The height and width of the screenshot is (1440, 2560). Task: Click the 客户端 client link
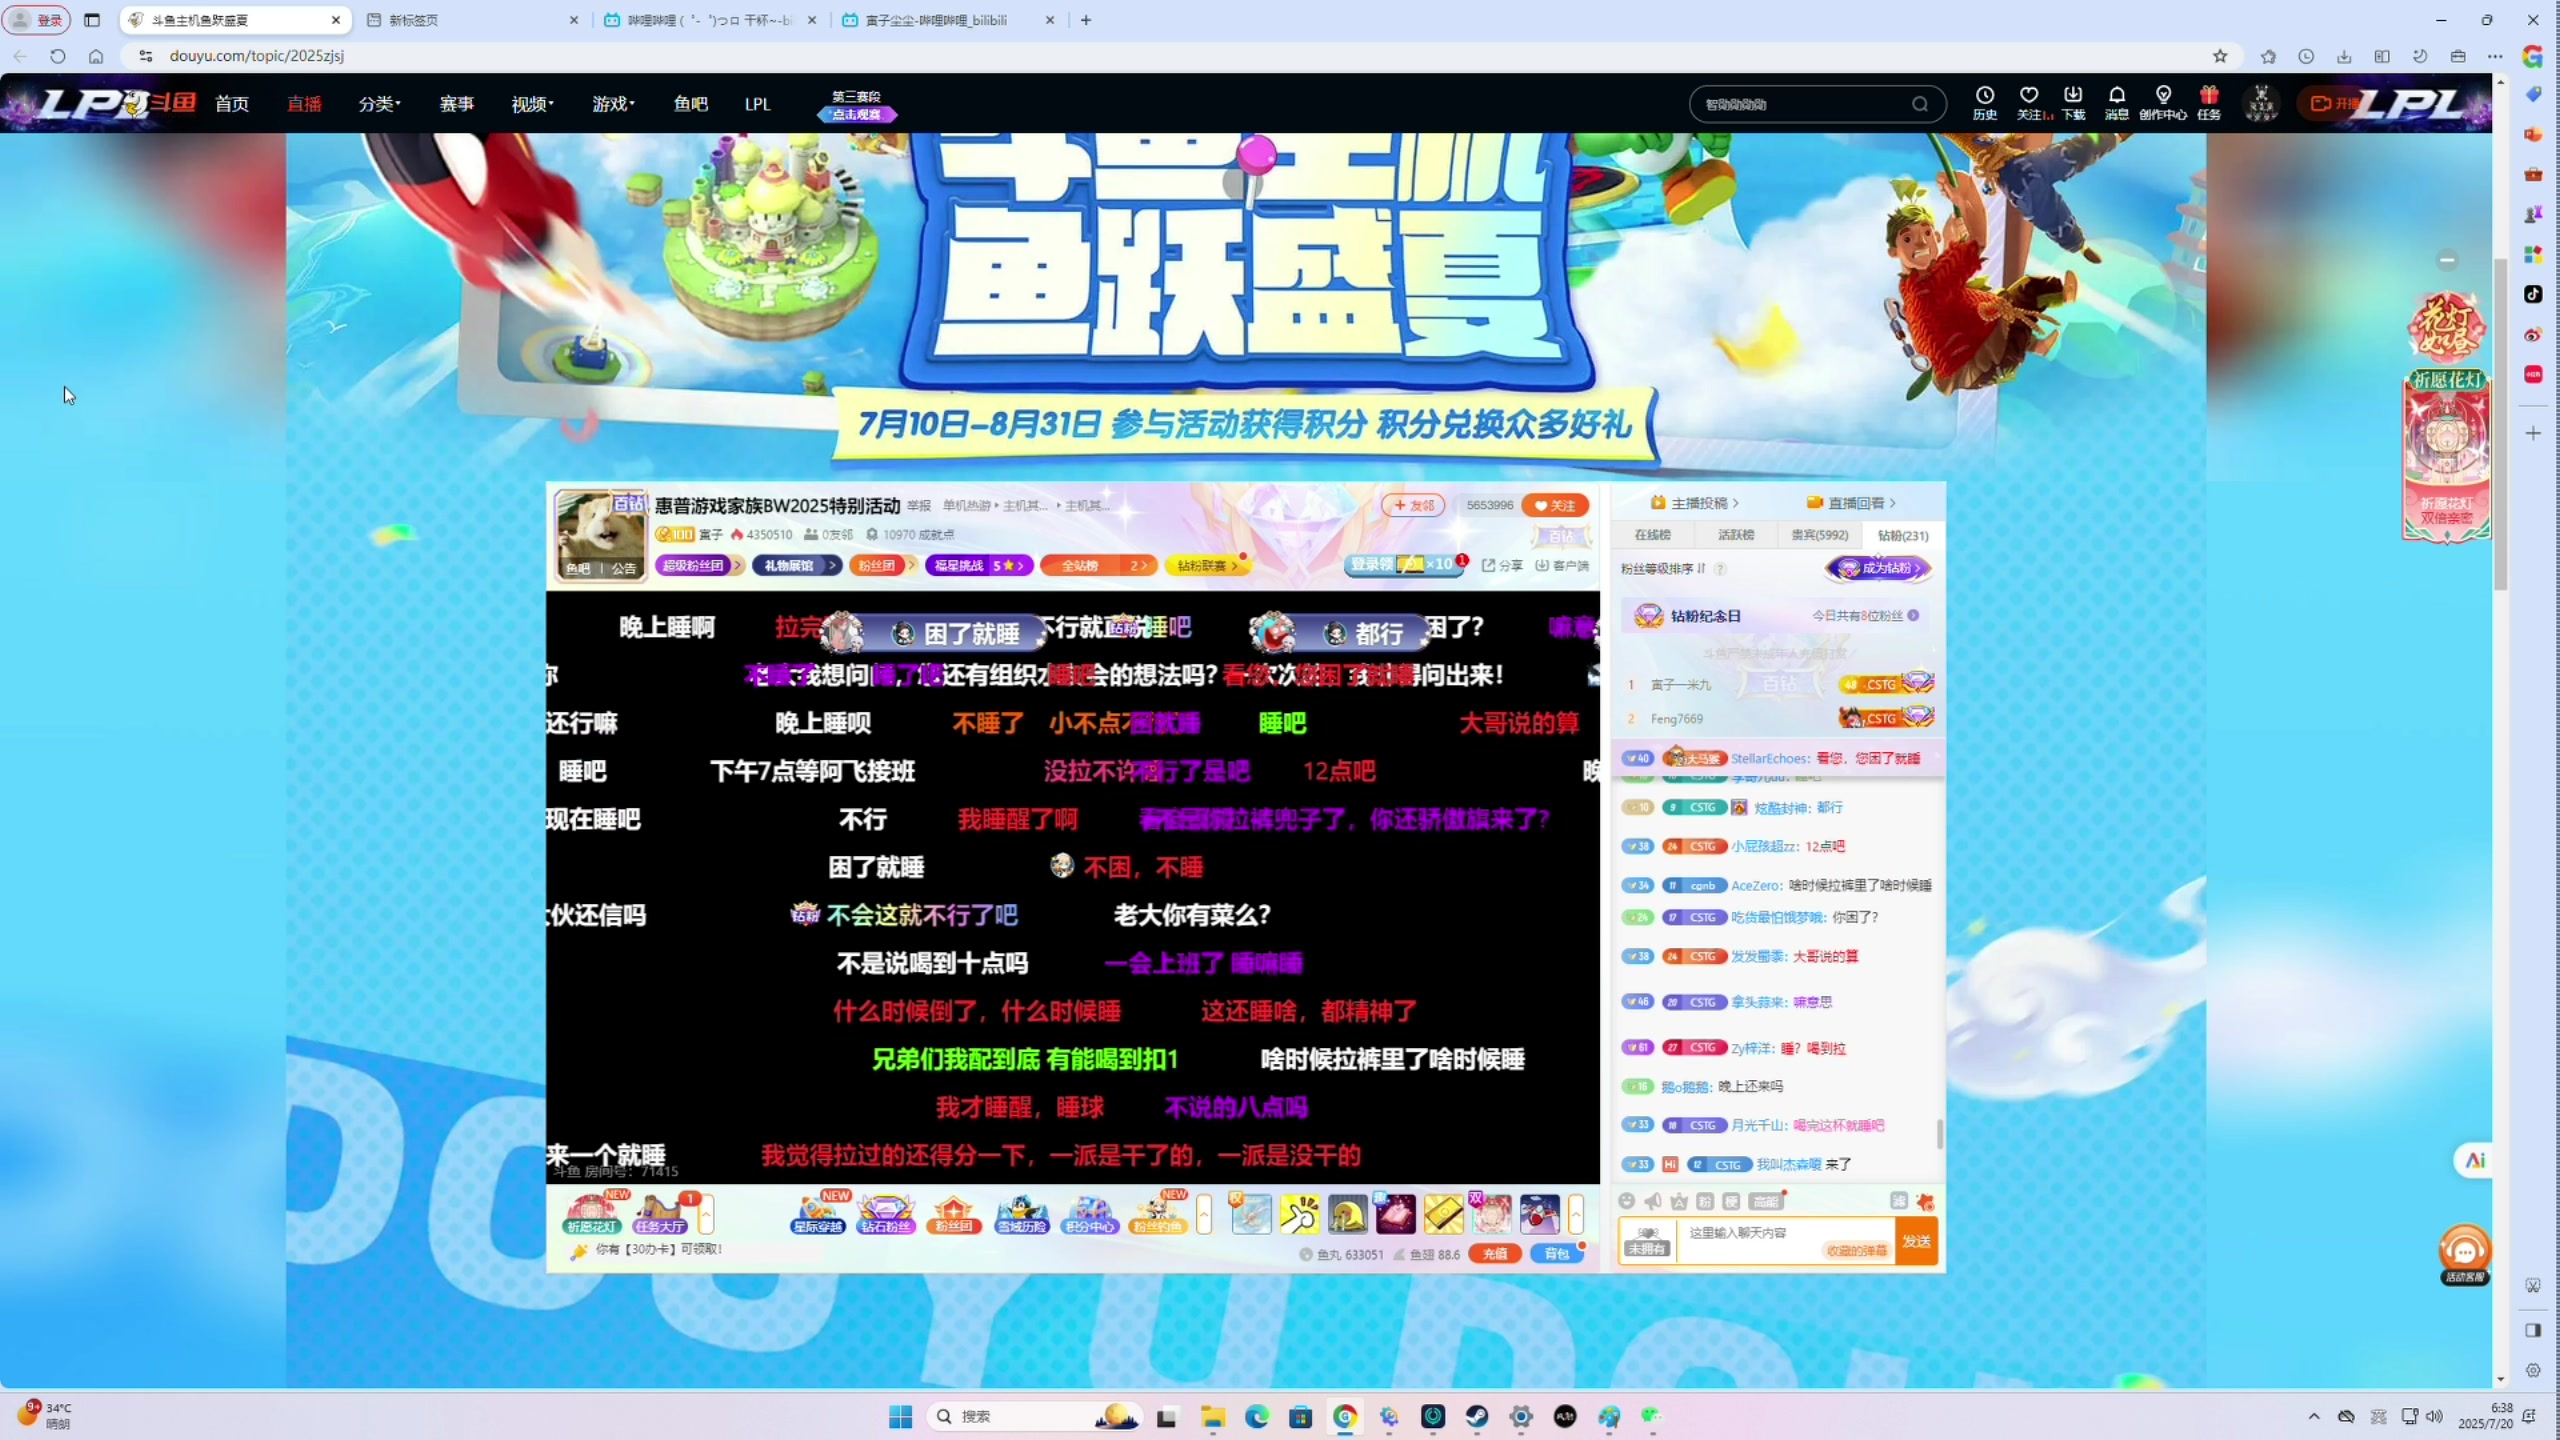[x=1563, y=565]
